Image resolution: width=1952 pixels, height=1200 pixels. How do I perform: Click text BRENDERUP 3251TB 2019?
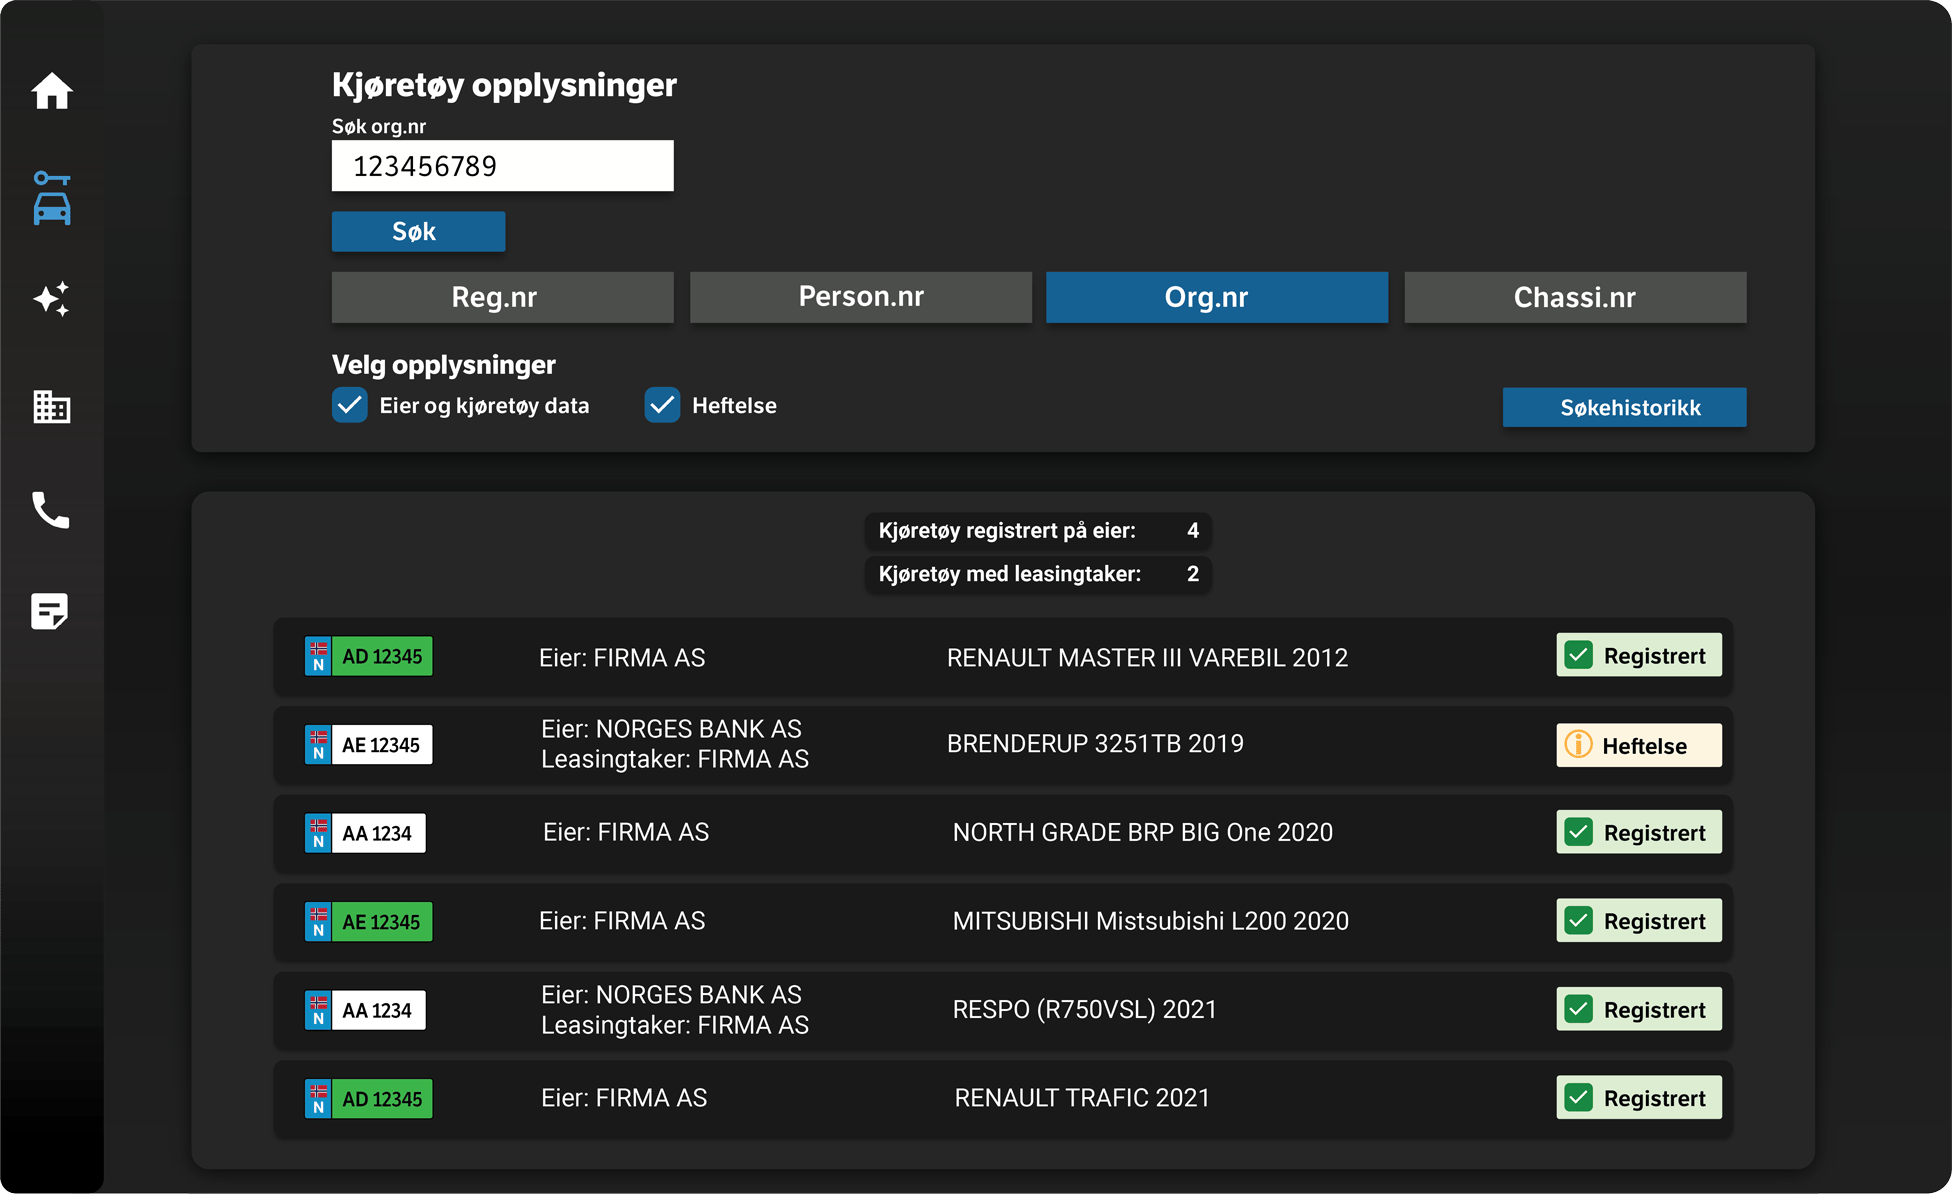(x=1095, y=744)
